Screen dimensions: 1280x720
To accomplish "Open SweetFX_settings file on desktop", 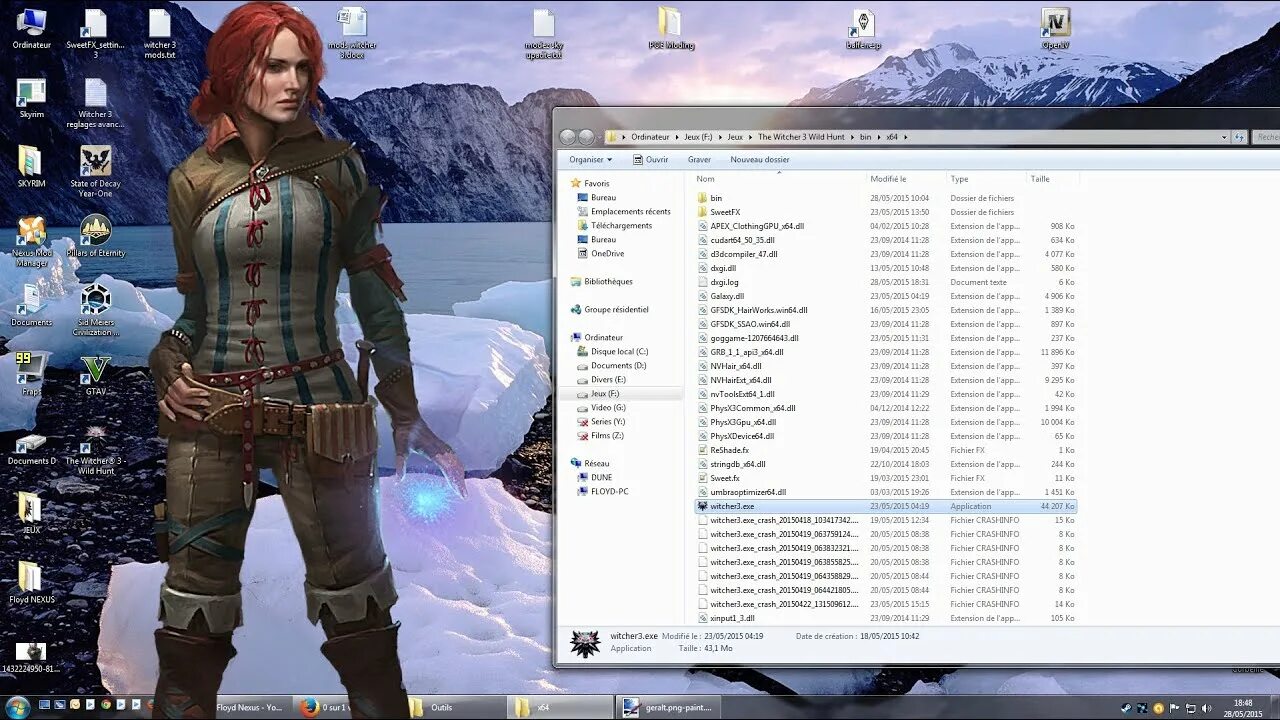I will point(95,33).
